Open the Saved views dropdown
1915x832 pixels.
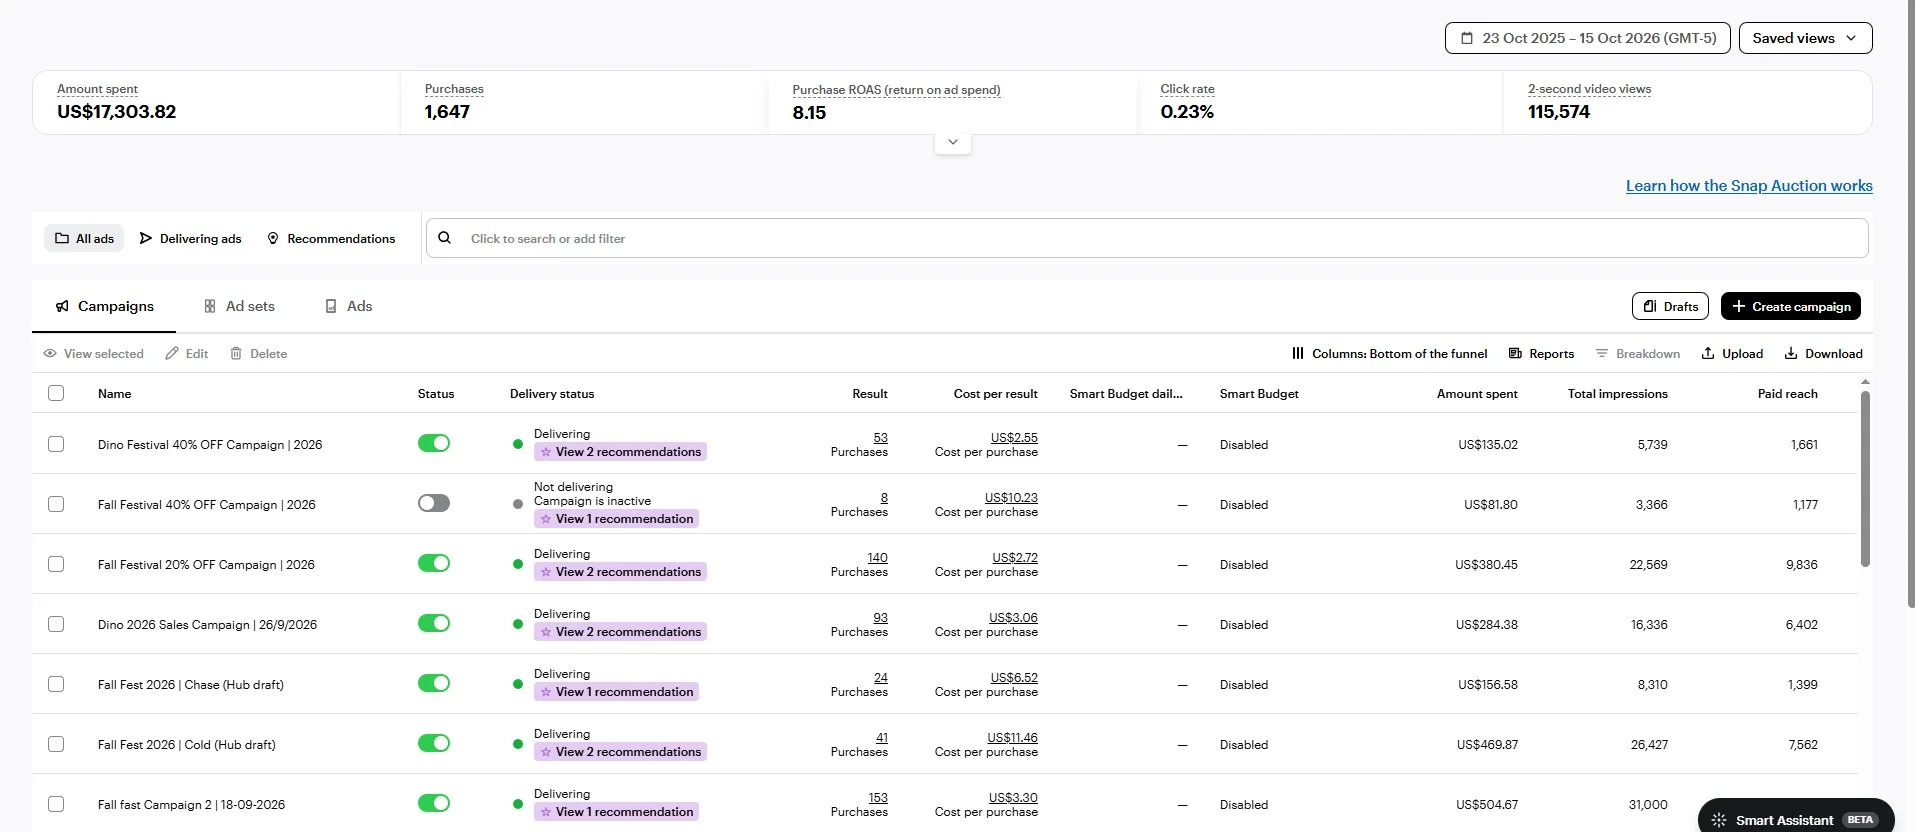point(1805,38)
